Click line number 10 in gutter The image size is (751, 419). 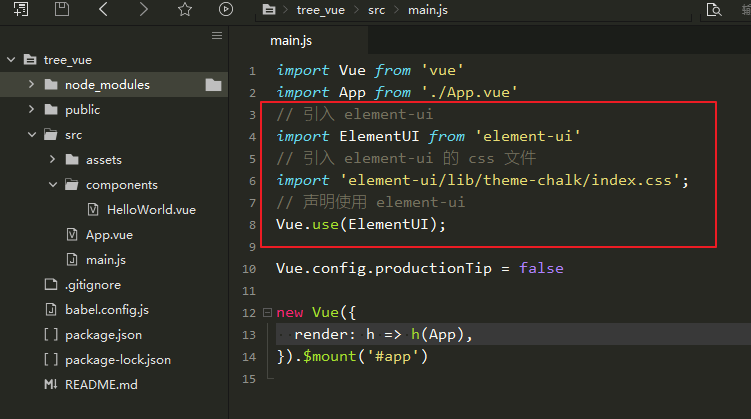[249, 269]
